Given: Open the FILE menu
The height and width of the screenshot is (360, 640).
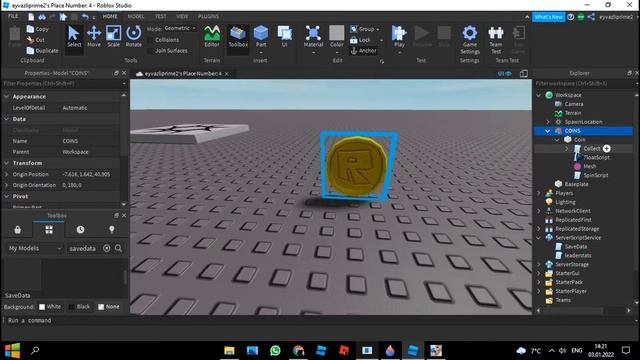Looking at the screenshot, I should coord(13,16).
